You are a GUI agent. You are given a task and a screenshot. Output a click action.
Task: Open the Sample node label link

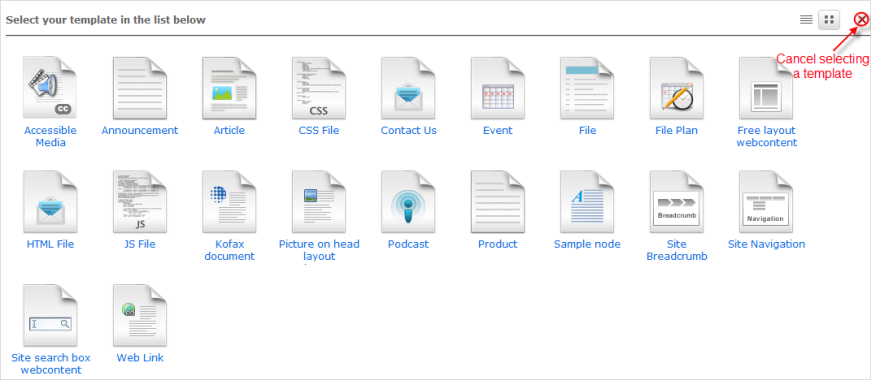[587, 244]
